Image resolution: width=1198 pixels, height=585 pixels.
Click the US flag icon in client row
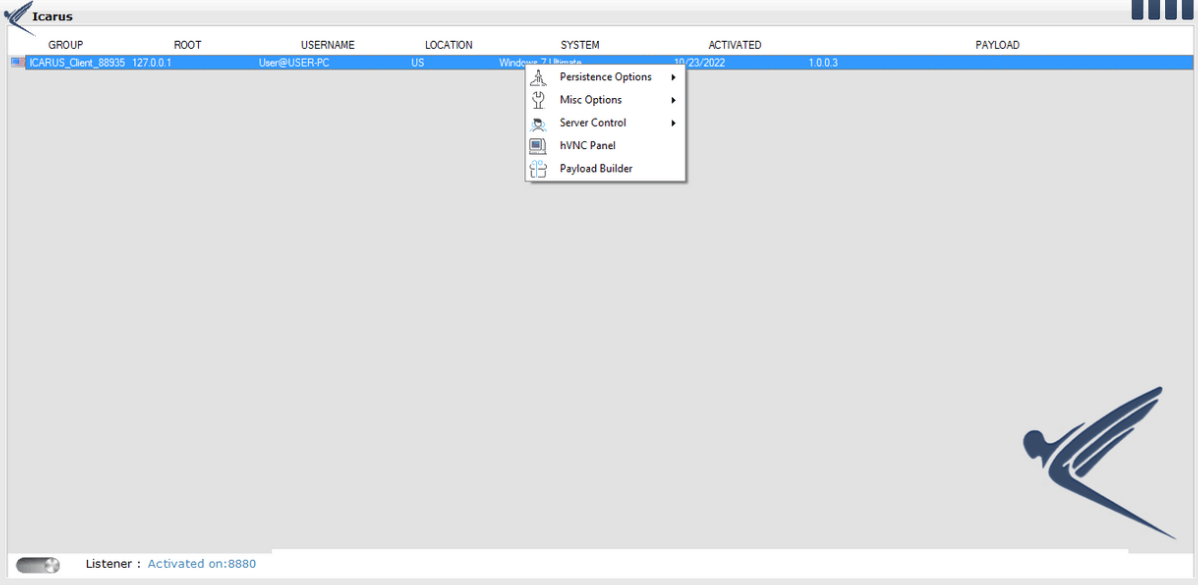pos(17,62)
